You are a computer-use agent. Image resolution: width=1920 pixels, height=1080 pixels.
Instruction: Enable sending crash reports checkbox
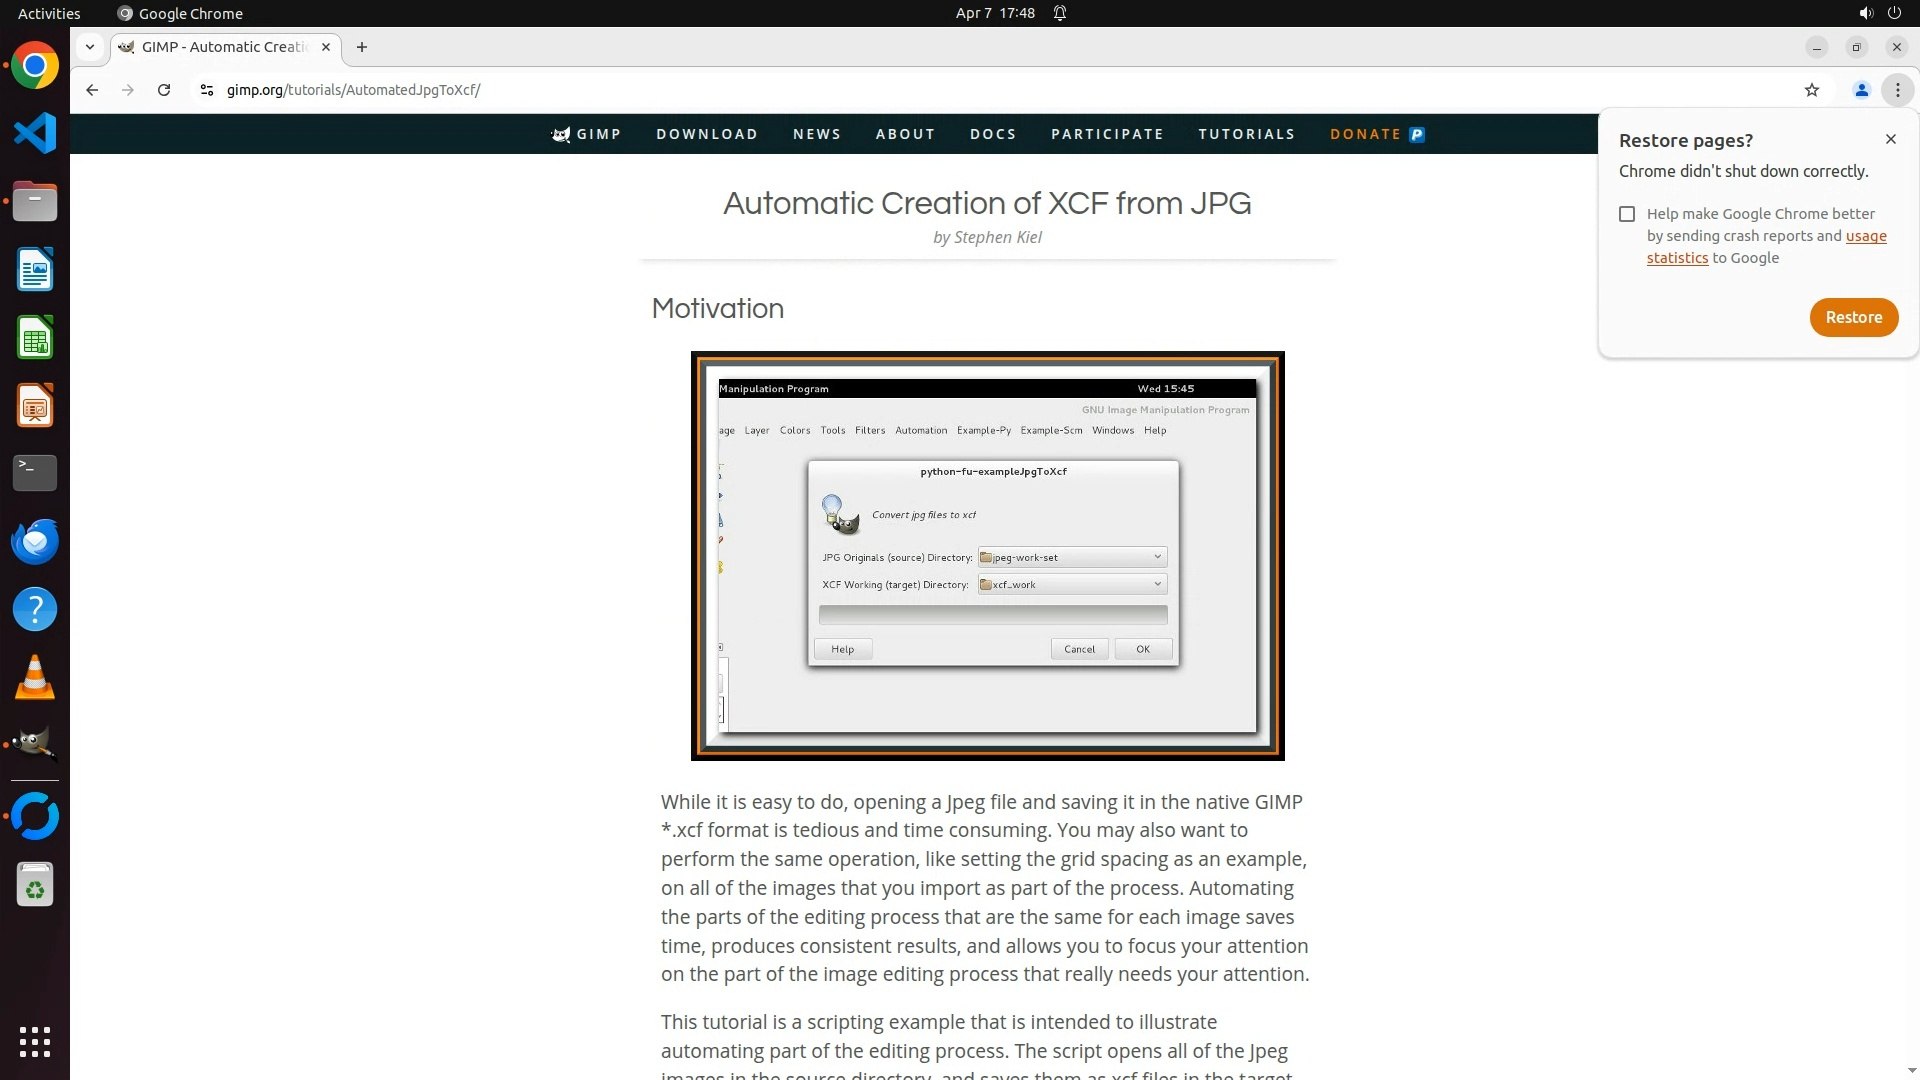1627,214
